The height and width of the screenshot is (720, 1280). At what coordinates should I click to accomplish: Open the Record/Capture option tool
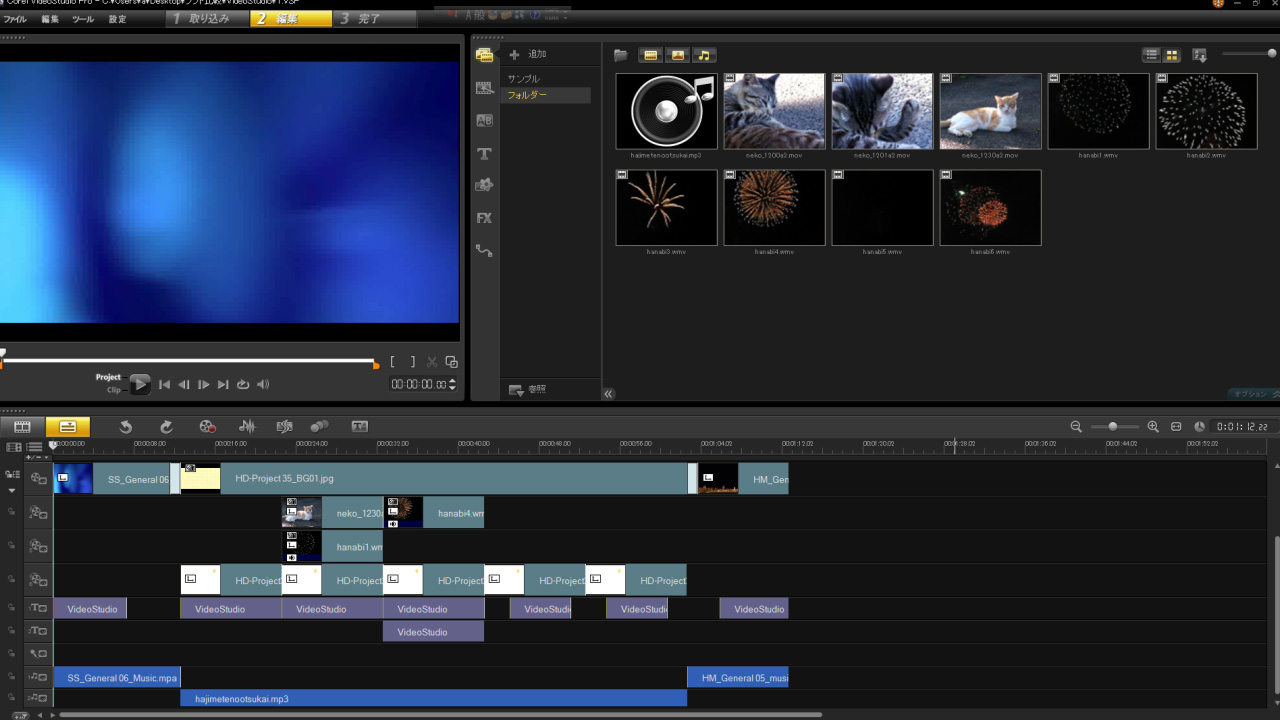coord(207,427)
